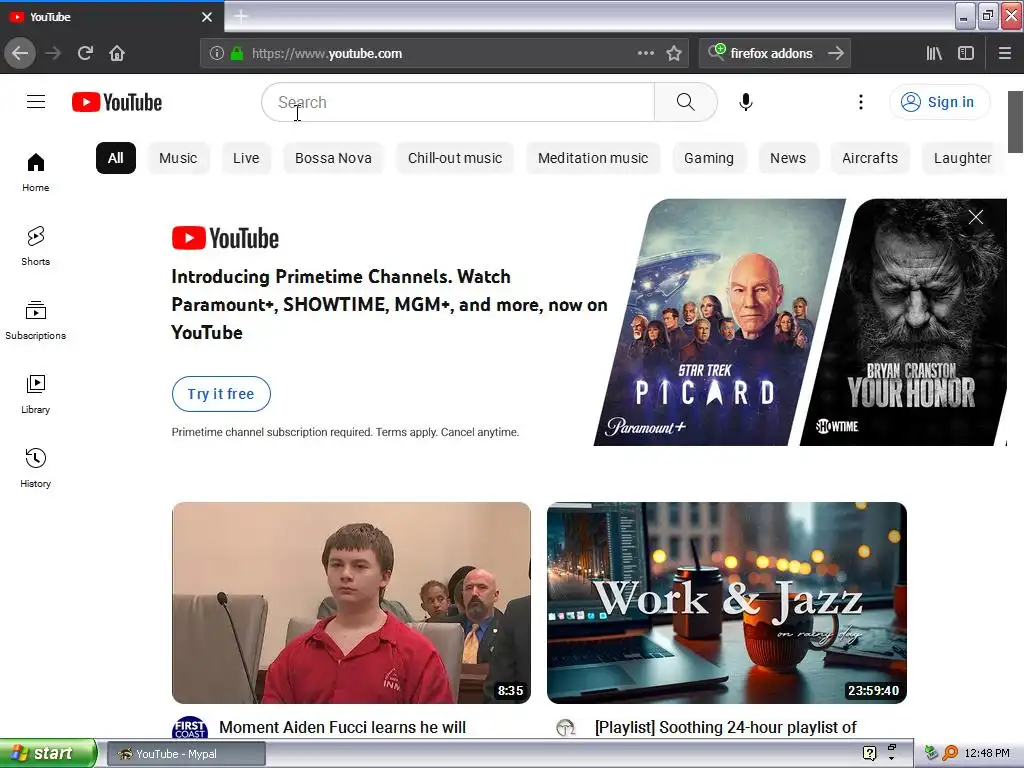Open the Aiden Fucci video thumbnail
Viewport: 1024px width, 768px height.
coord(351,603)
